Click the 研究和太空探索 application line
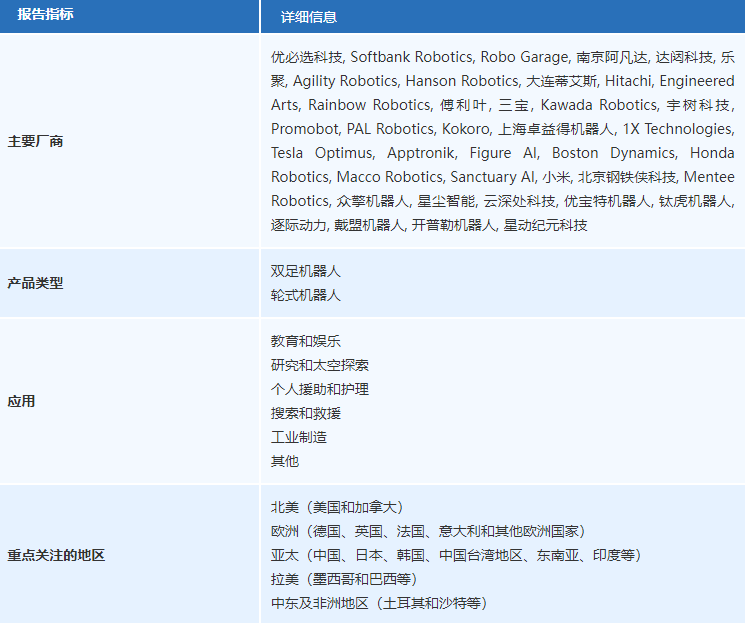752x623 pixels. click(x=319, y=365)
